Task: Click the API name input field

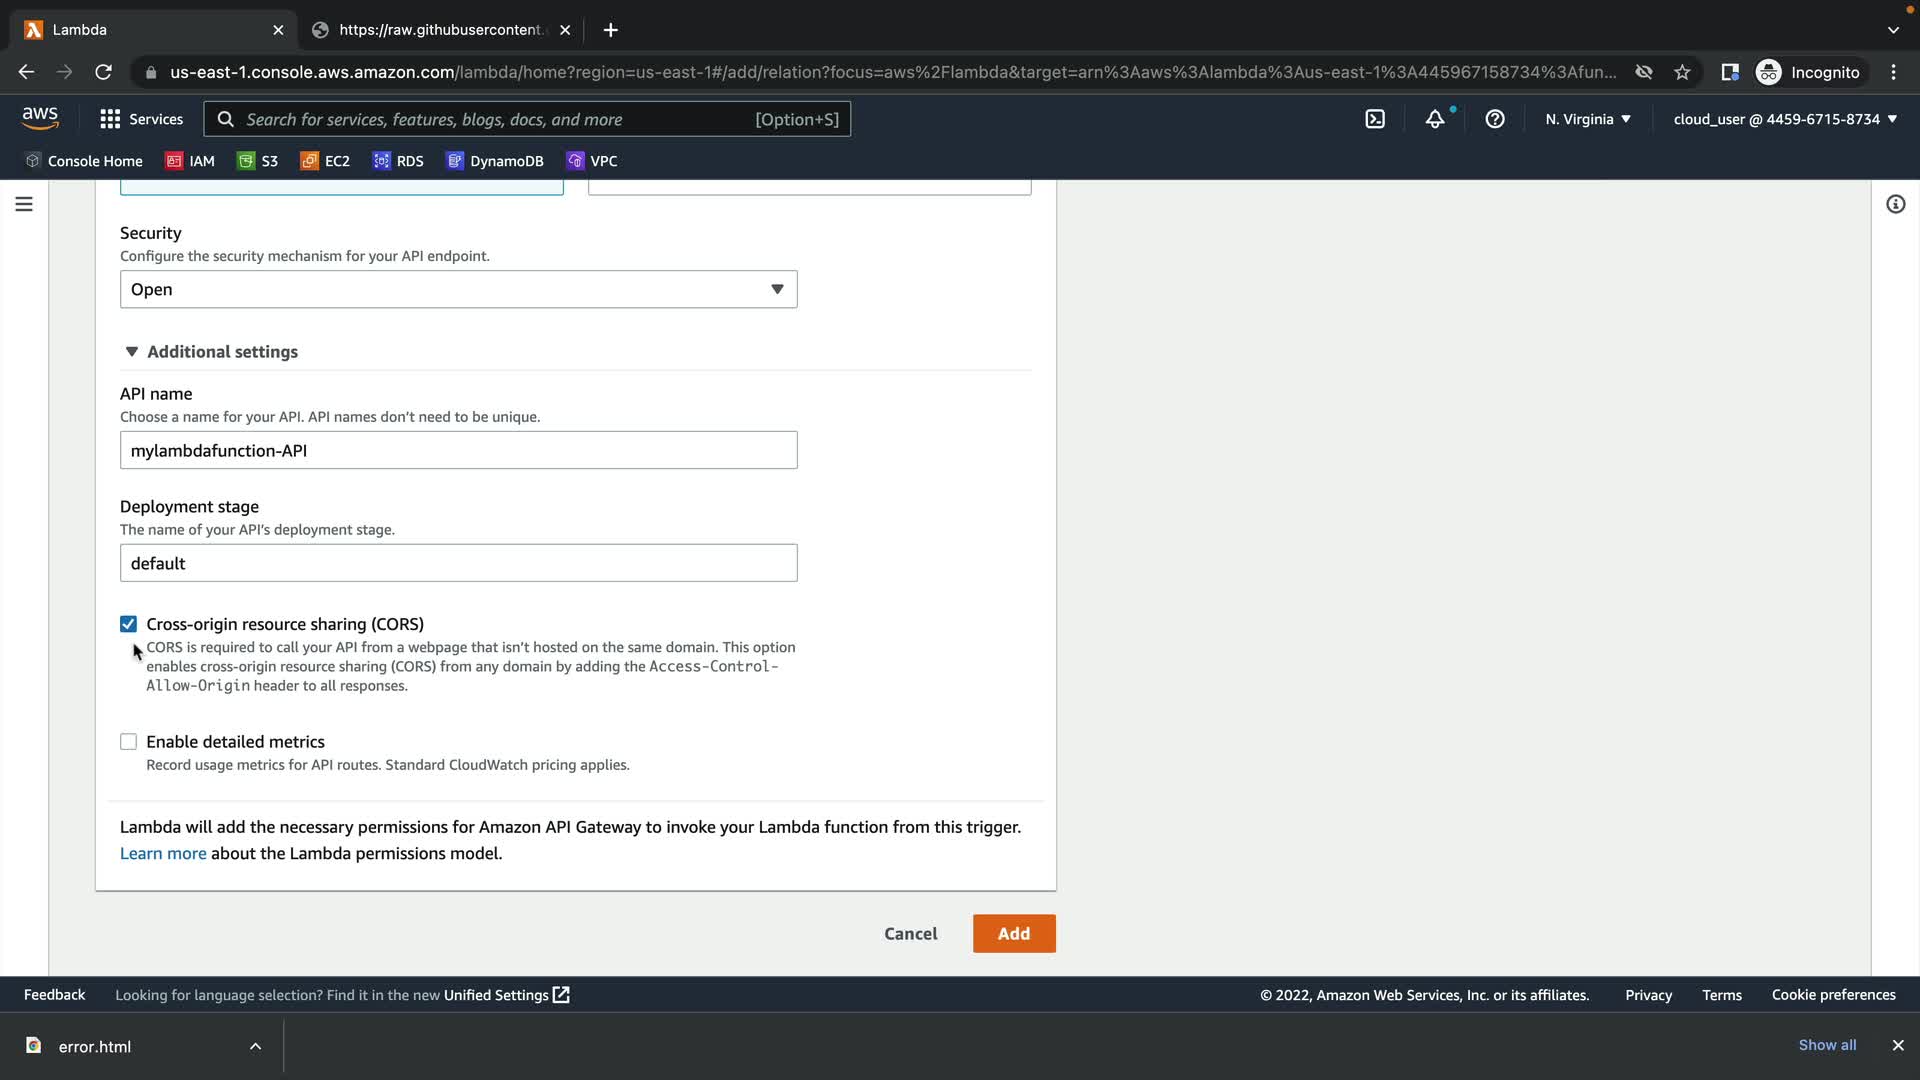Action: pos(458,450)
